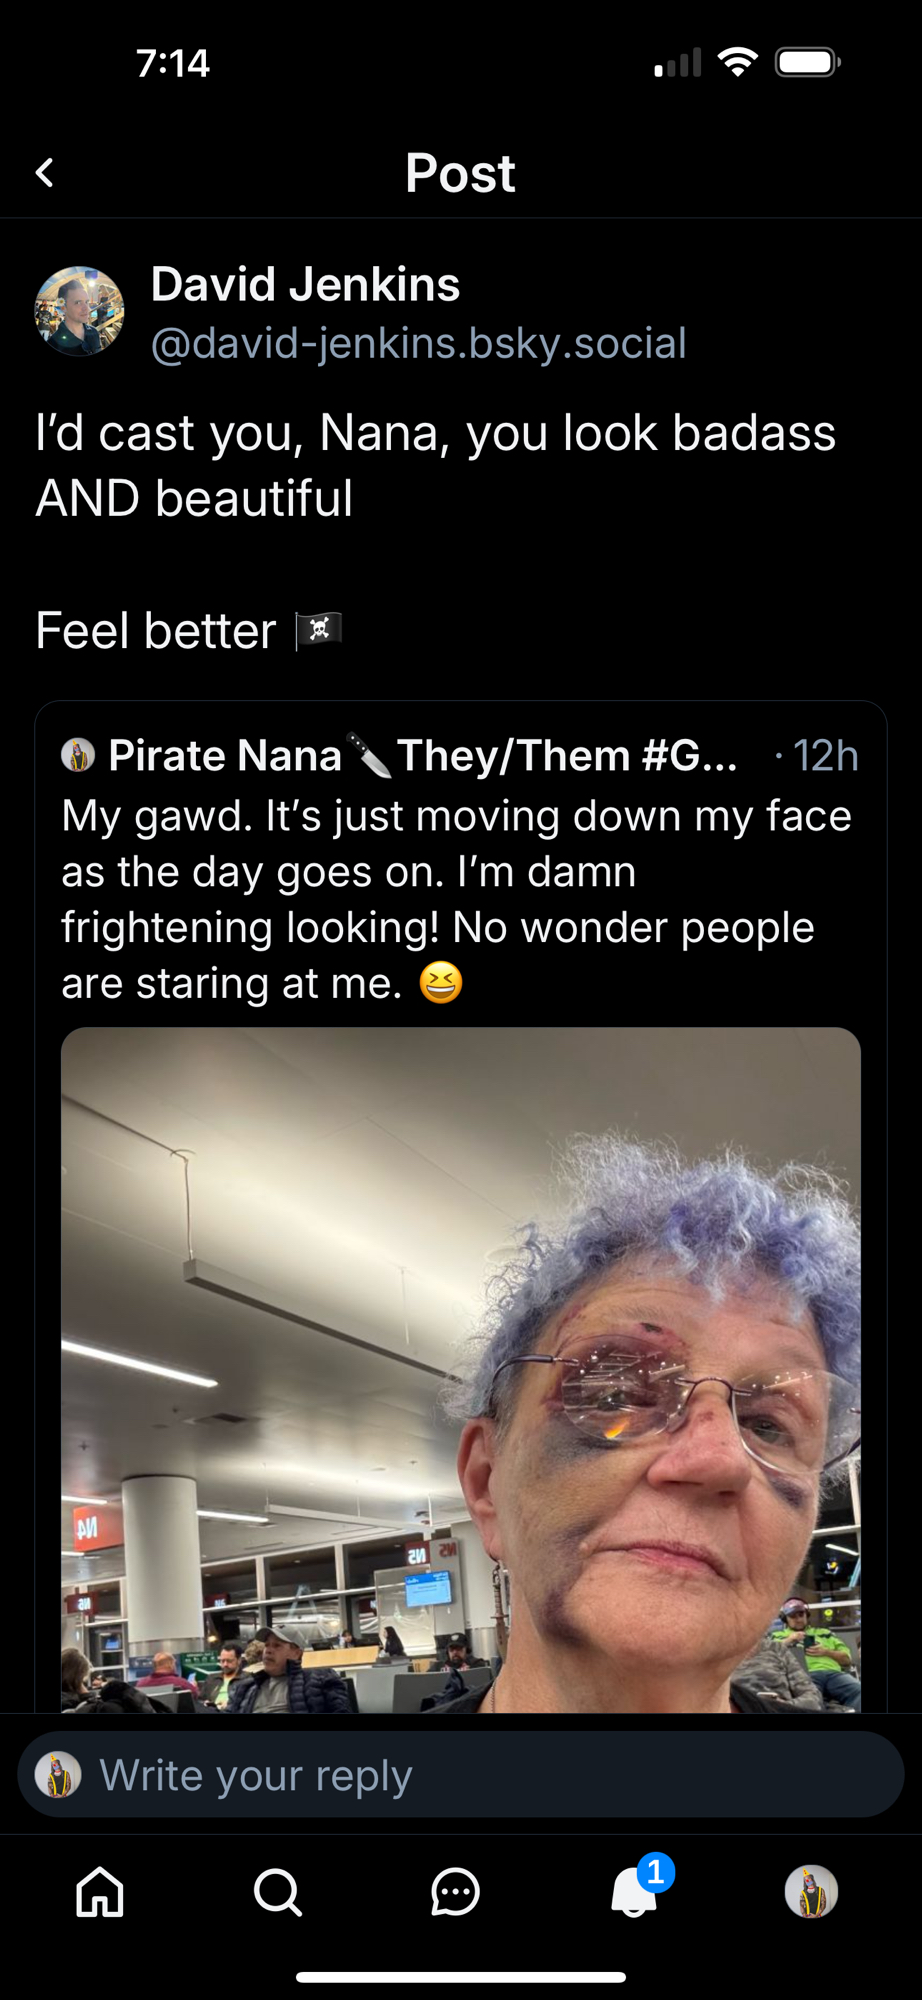Open the quoted post text
The width and height of the screenshot is (922, 2000).
click(x=456, y=899)
